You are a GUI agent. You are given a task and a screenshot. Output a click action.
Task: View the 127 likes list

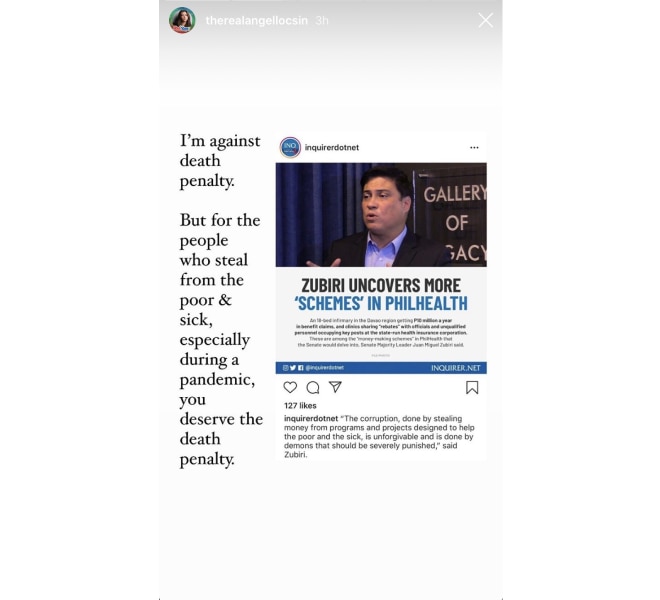tap(300, 405)
